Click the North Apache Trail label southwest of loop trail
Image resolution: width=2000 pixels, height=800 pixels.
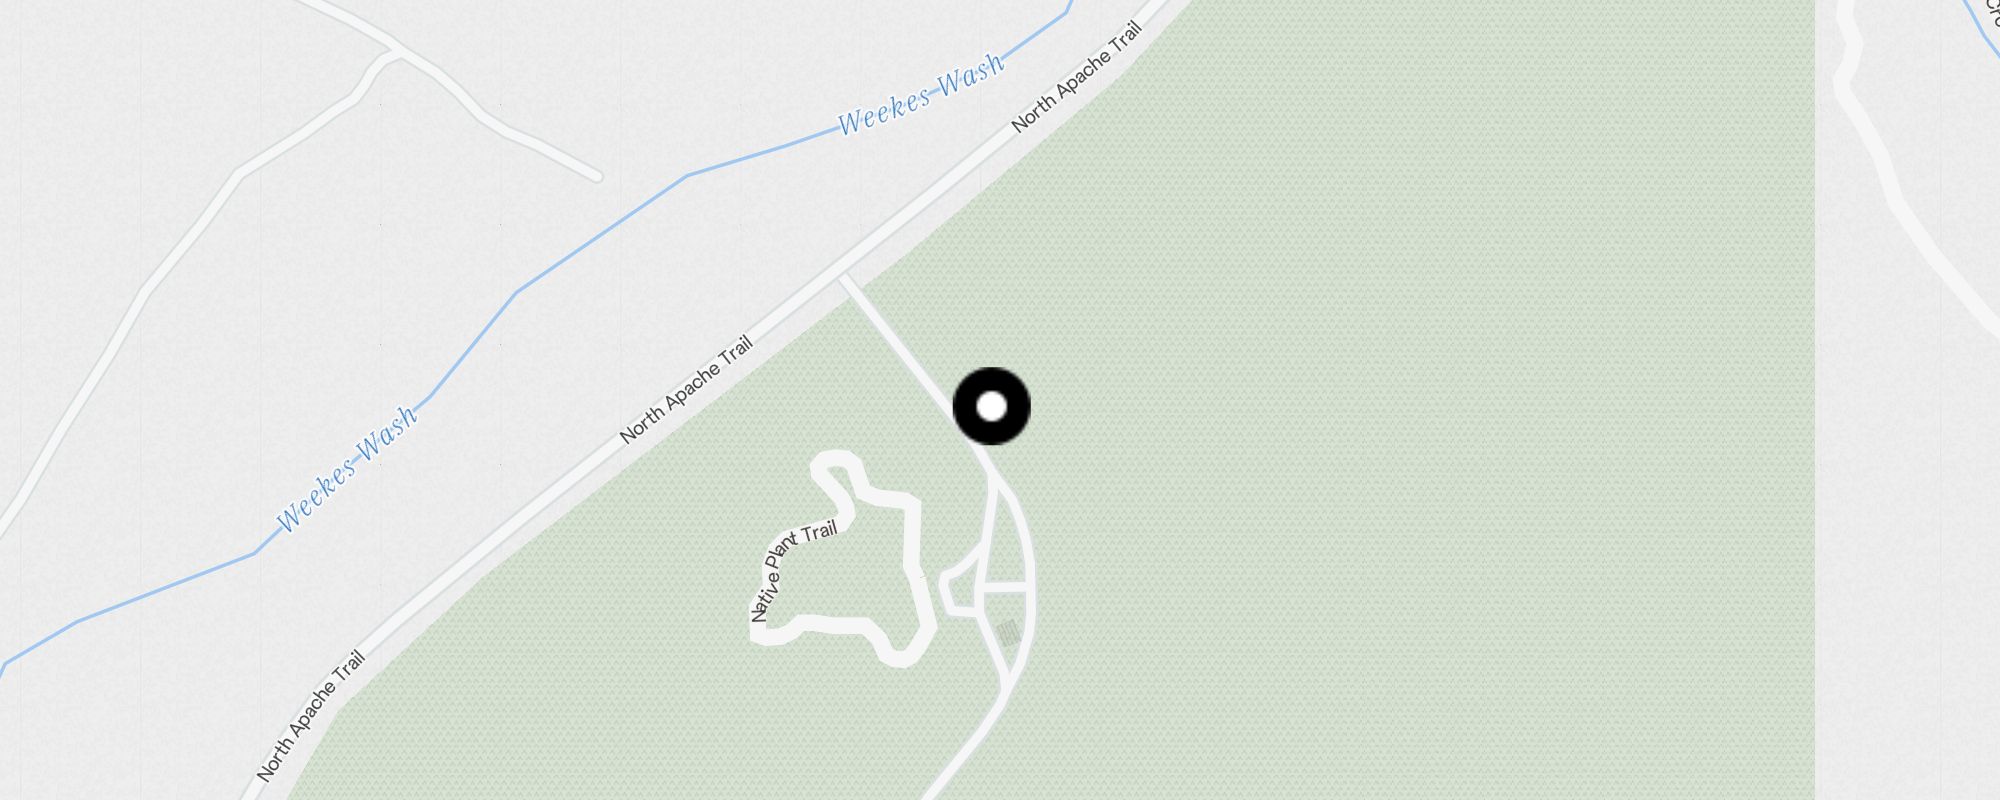311,716
